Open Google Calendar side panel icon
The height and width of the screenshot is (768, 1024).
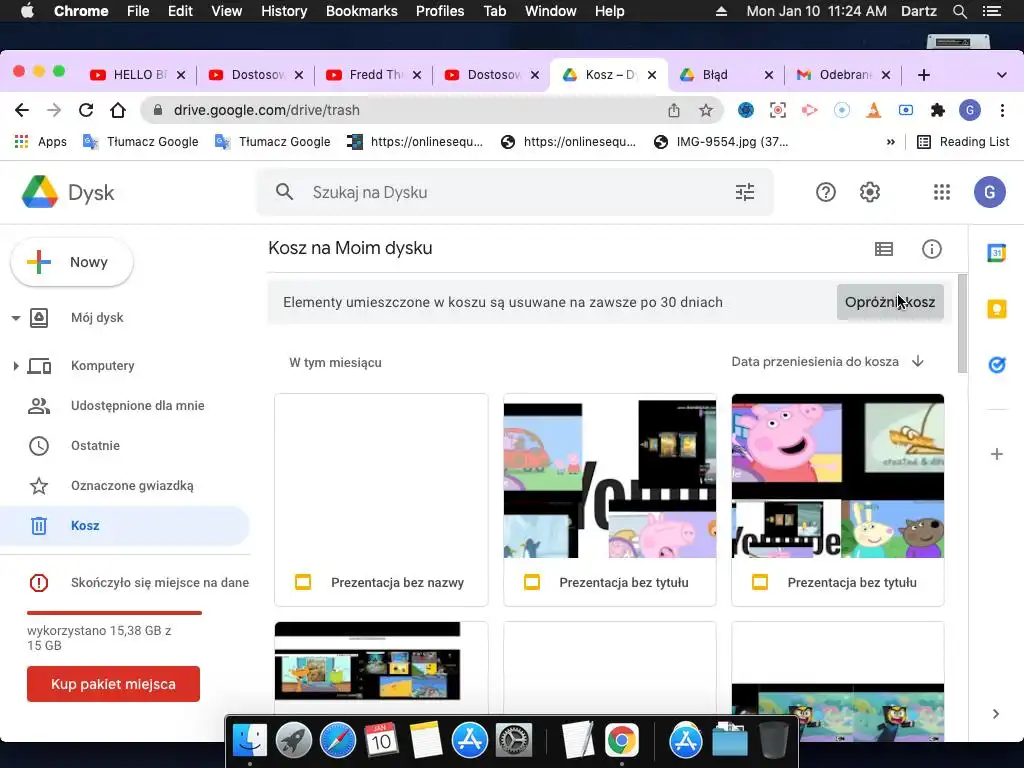coord(997,253)
